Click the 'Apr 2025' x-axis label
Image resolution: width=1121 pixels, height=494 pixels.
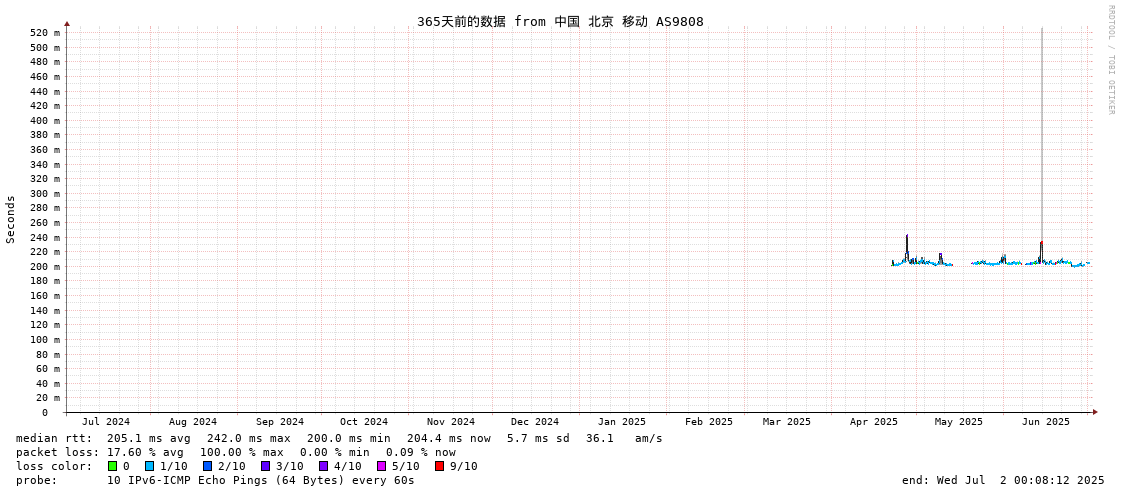[874, 422]
